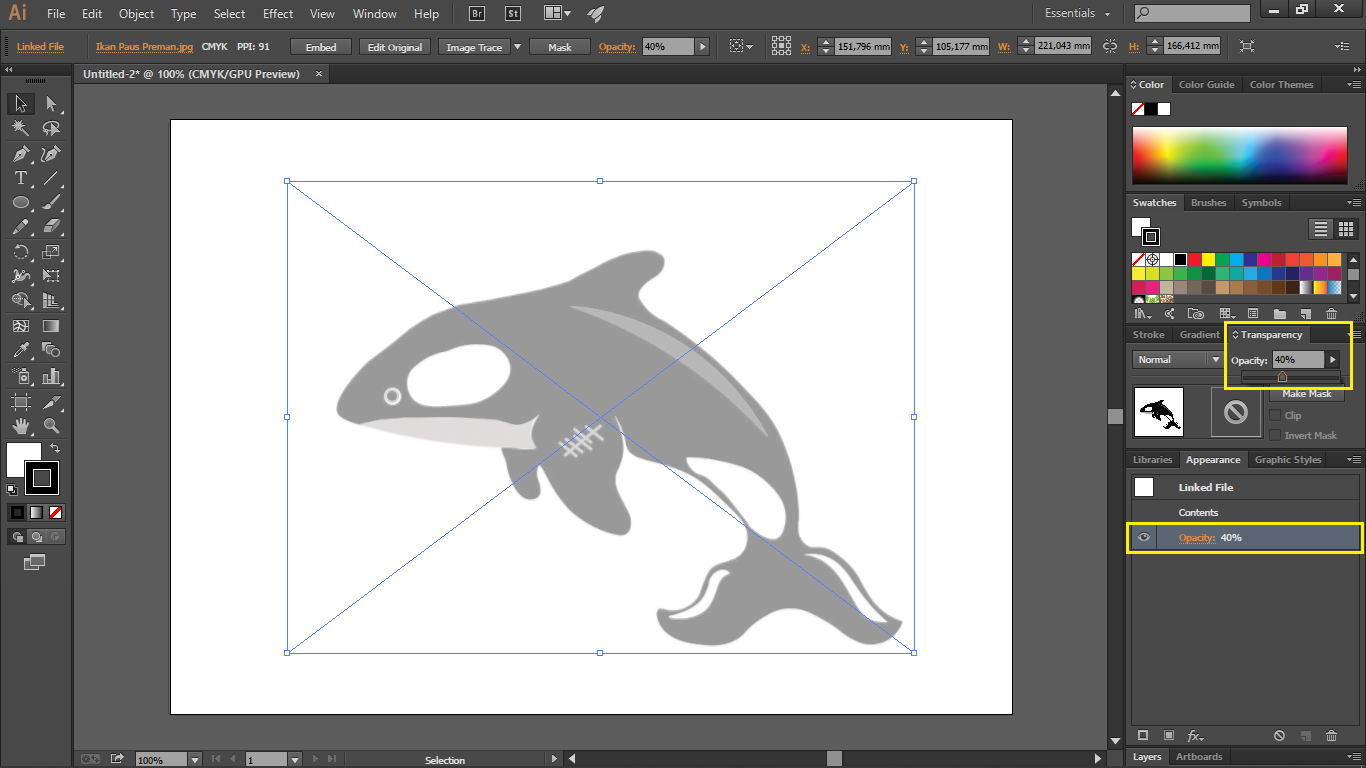Open the Window menu
1366x768 pixels.
pyautogui.click(x=375, y=14)
